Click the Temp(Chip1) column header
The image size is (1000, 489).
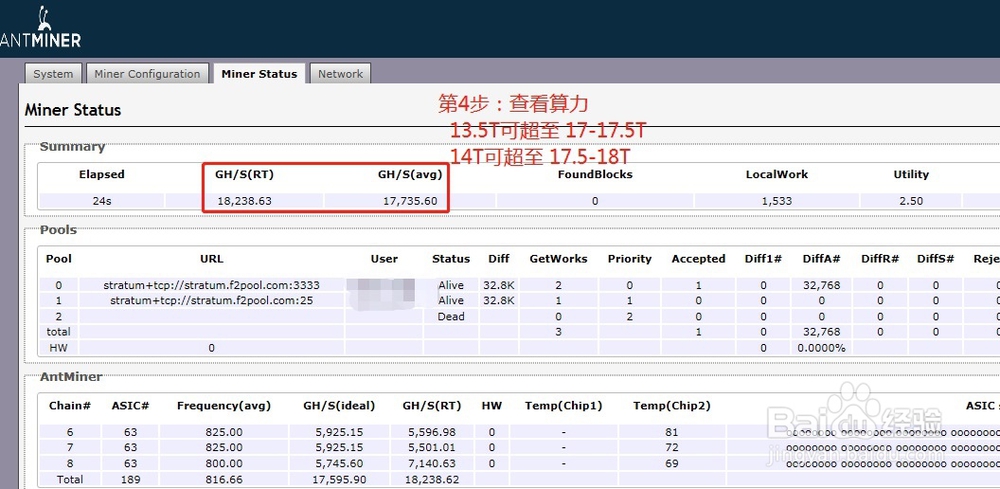point(563,405)
